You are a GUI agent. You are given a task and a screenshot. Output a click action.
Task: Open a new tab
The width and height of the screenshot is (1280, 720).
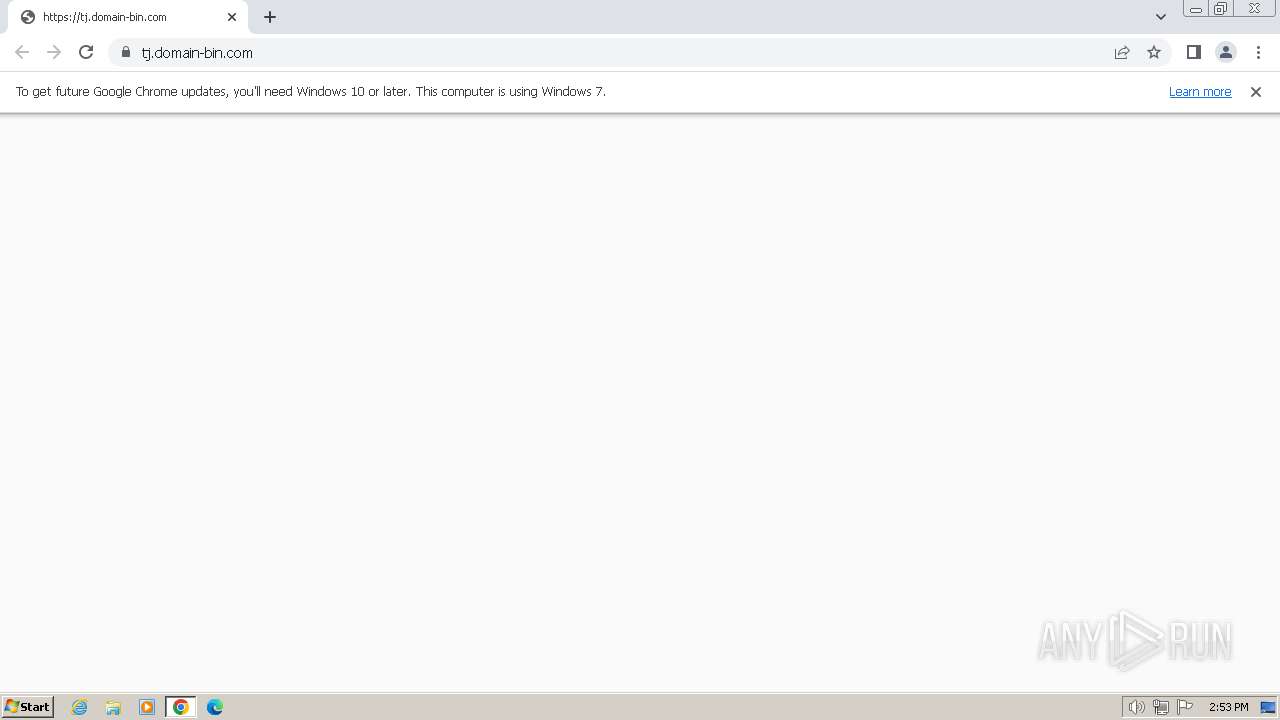pyautogui.click(x=270, y=17)
